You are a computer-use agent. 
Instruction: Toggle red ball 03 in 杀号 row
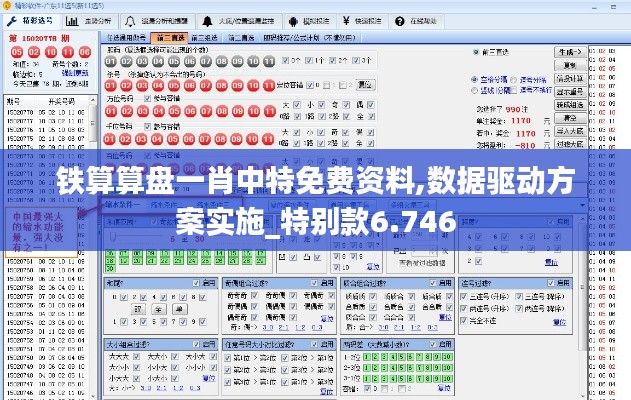coord(142,86)
